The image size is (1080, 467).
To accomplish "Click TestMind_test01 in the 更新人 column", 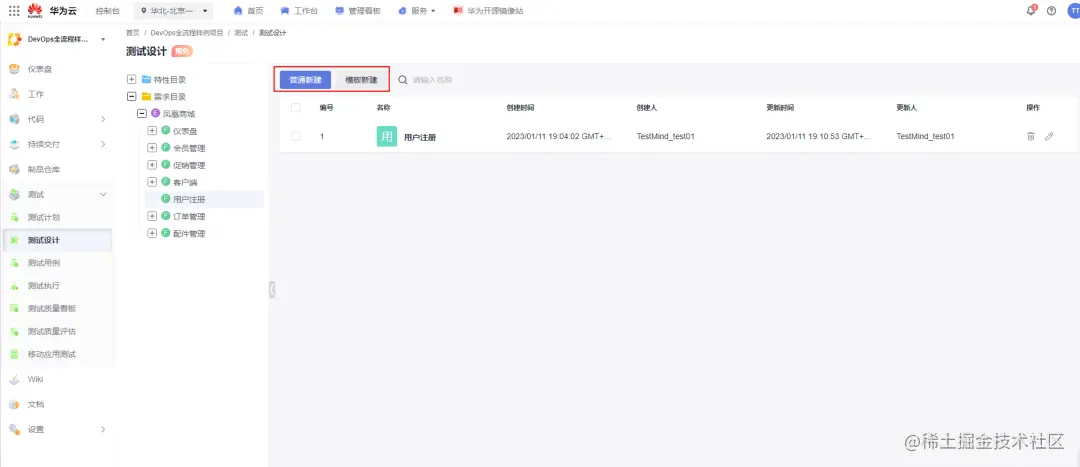I will click(x=925, y=136).
